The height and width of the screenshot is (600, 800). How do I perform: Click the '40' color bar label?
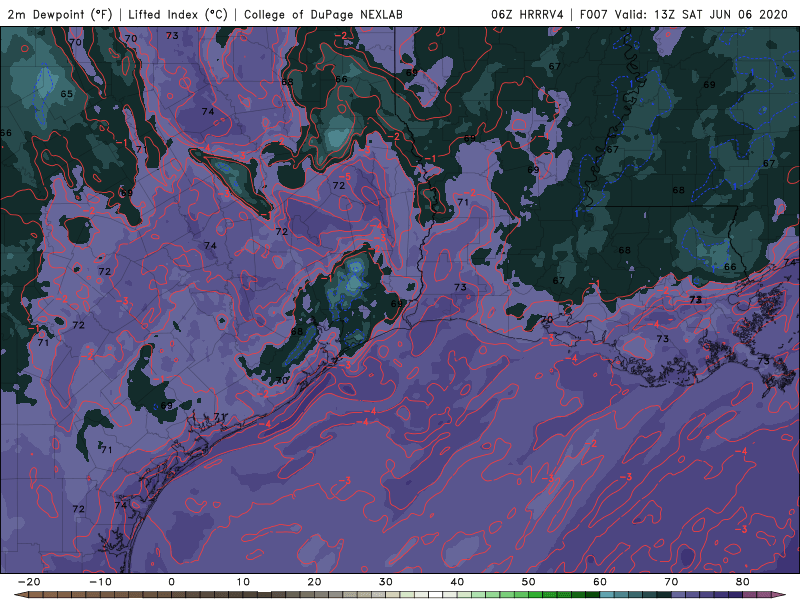click(x=457, y=582)
